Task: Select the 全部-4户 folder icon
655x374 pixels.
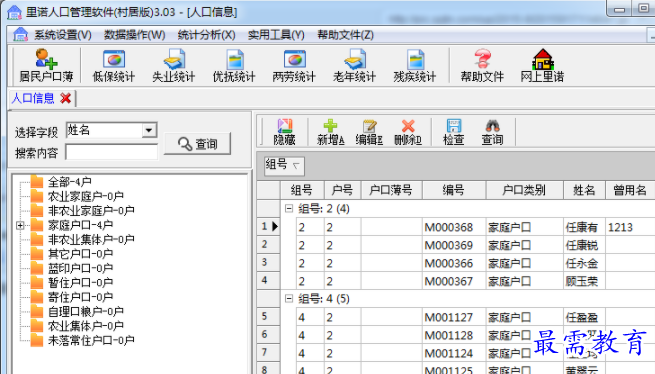Action: [37, 182]
